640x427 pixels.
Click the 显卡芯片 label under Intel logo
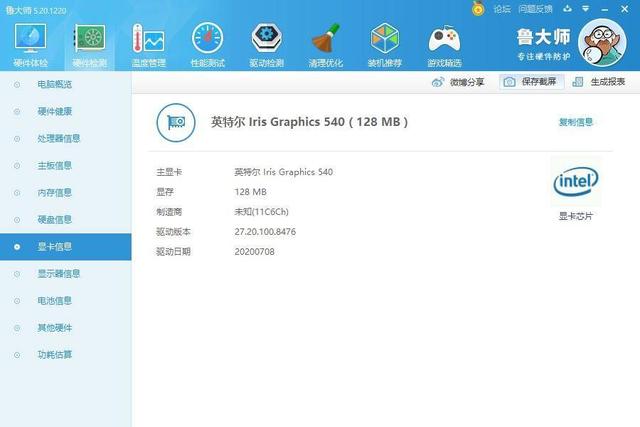tap(576, 216)
